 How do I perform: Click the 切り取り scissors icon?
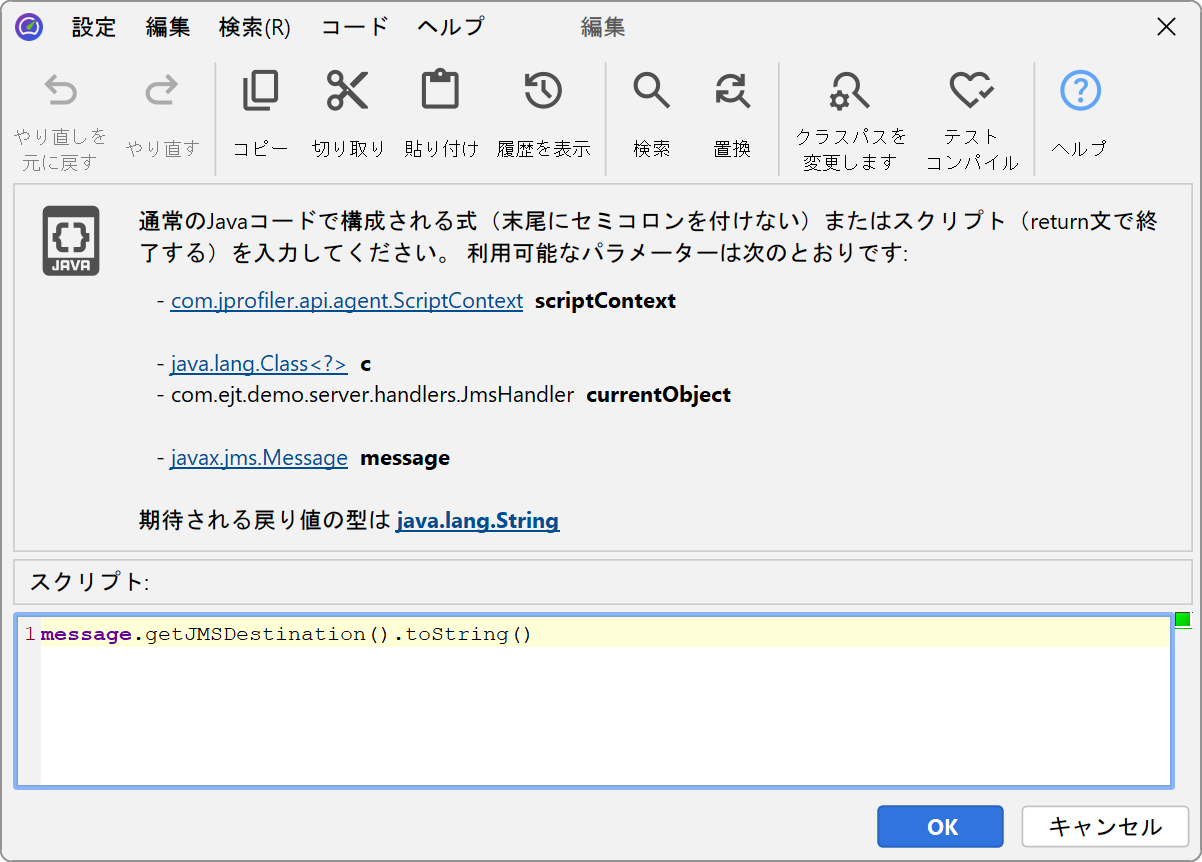click(x=348, y=92)
